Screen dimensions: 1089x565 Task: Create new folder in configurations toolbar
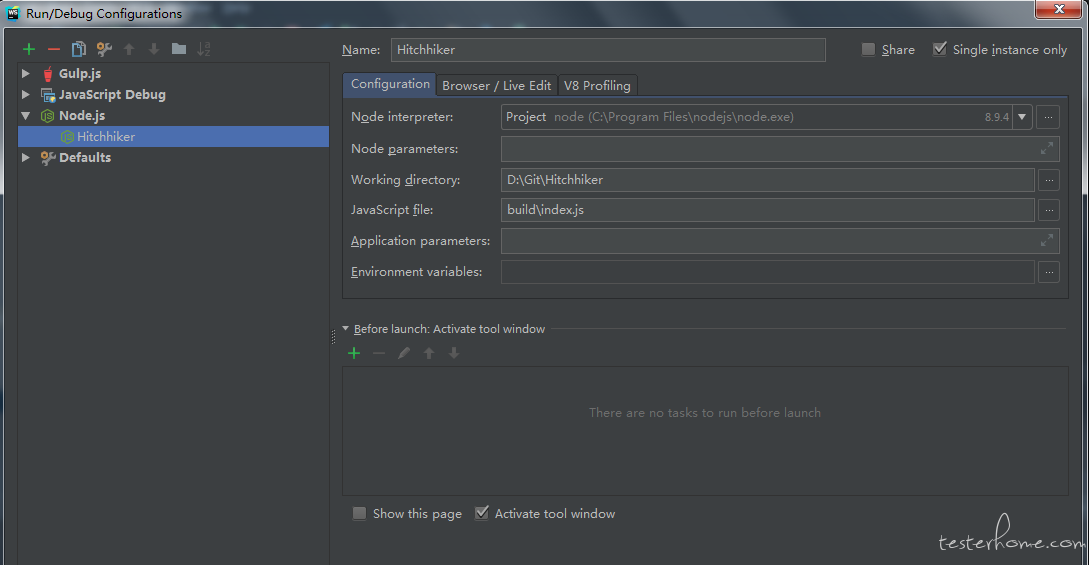click(x=178, y=49)
